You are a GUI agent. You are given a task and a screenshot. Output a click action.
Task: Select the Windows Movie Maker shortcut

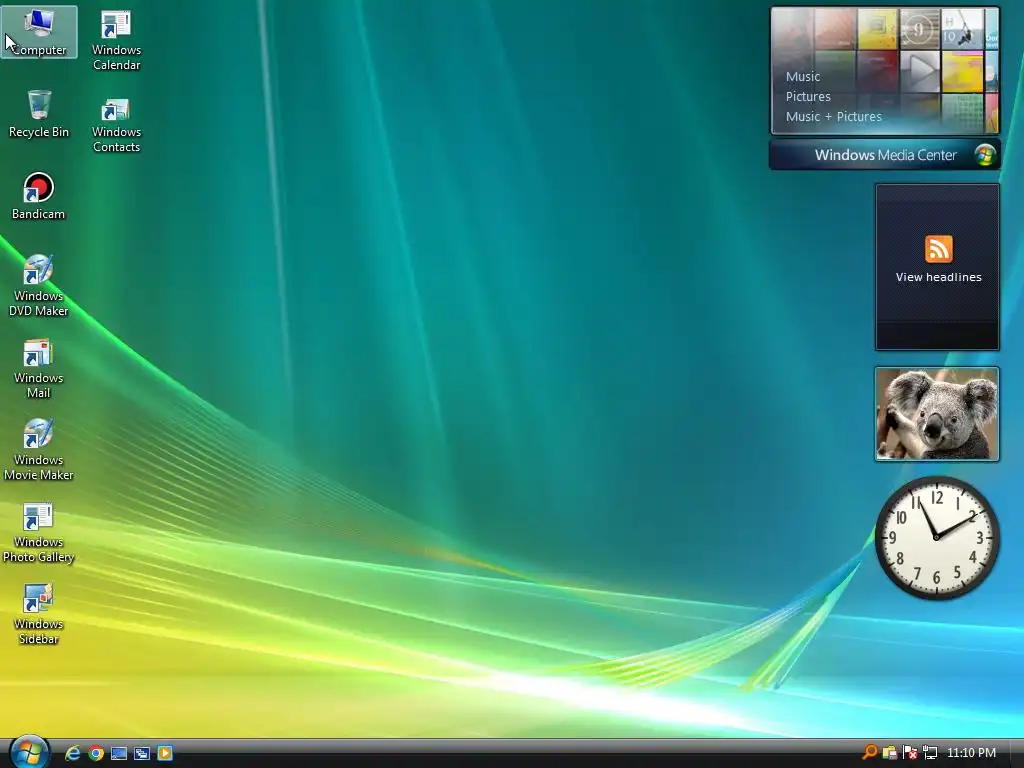39,449
